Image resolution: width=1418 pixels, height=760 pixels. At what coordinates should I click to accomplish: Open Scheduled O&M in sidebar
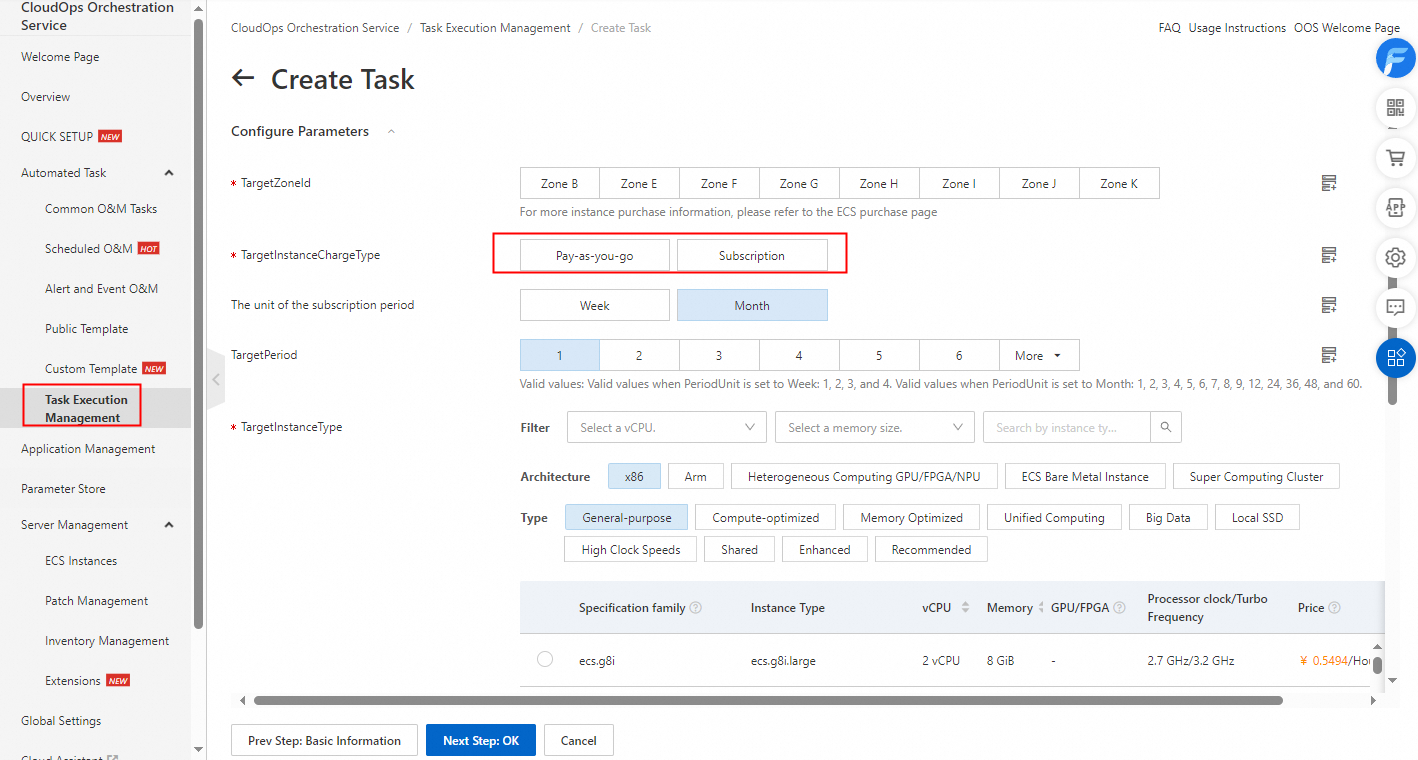tap(89, 249)
